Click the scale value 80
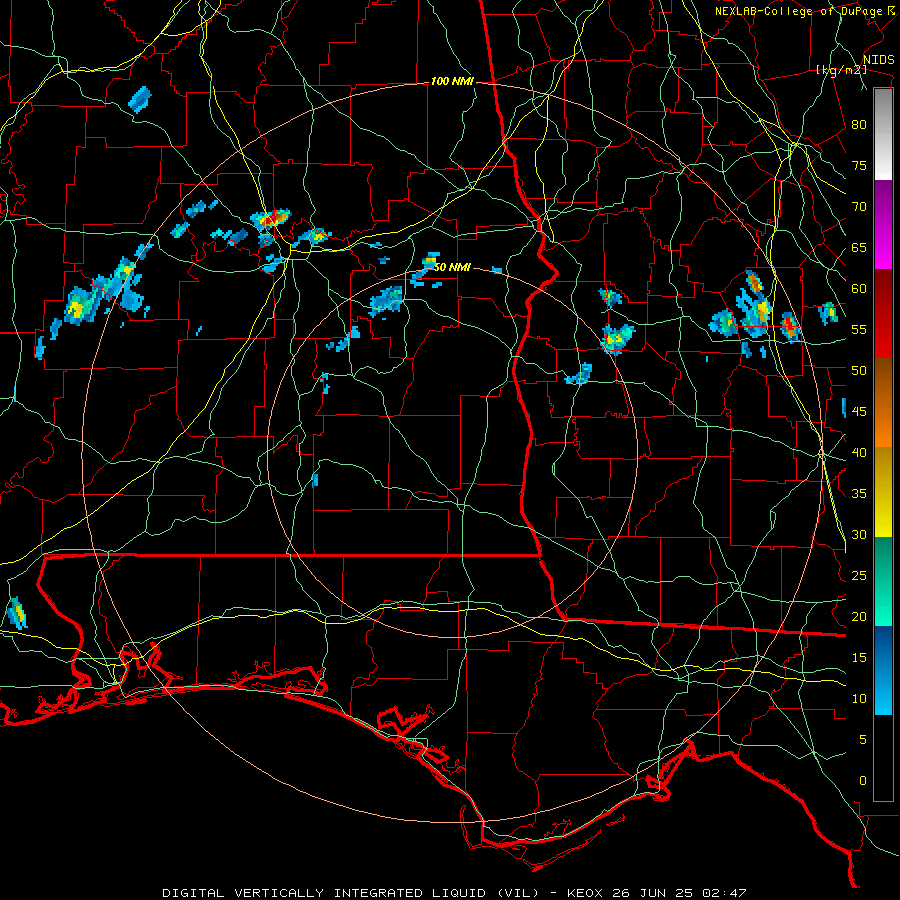Screen dimensions: 900x900 coord(859,125)
